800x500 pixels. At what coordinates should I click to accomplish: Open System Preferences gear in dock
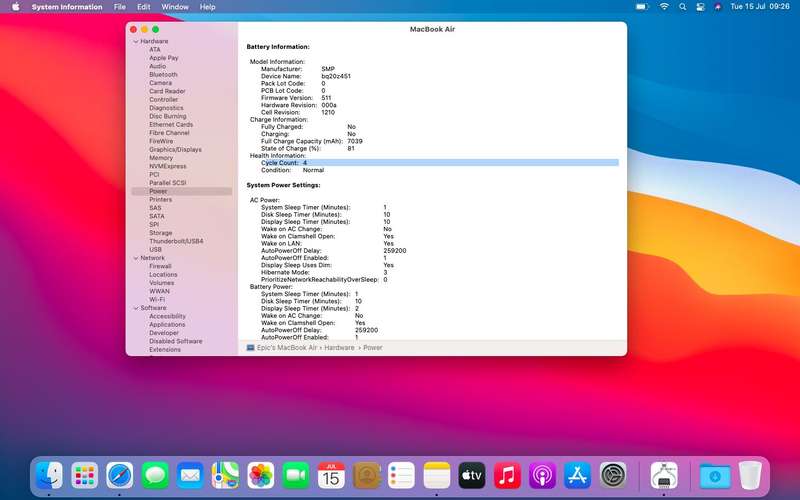pyautogui.click(x=613, y=476)
